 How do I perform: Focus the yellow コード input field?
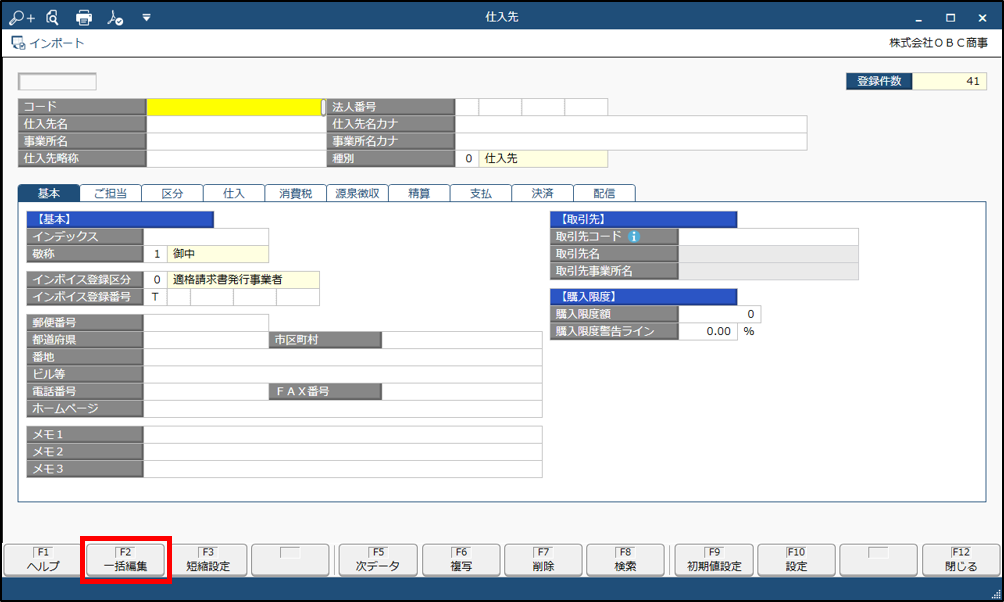[x=234, y=107]
